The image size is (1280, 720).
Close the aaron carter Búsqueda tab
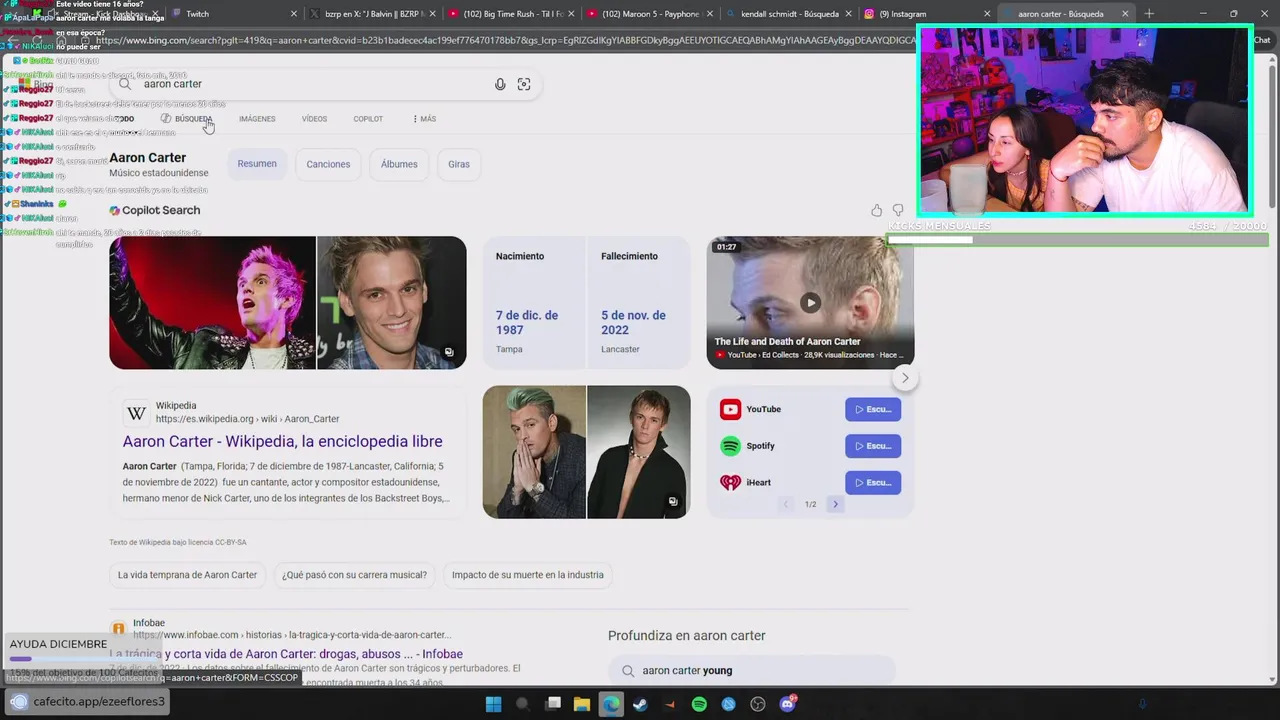pos(1125,14)
